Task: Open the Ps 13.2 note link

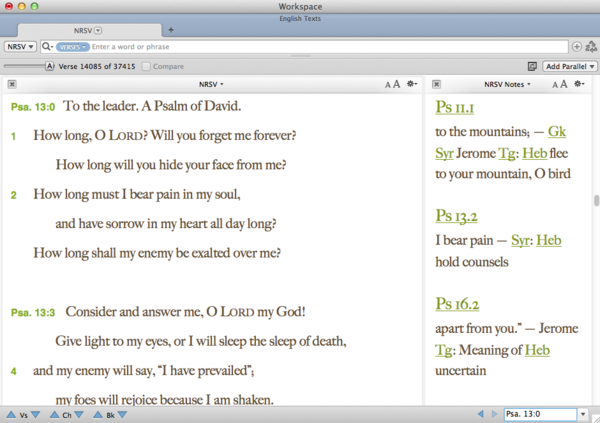Action: point(456,216)
